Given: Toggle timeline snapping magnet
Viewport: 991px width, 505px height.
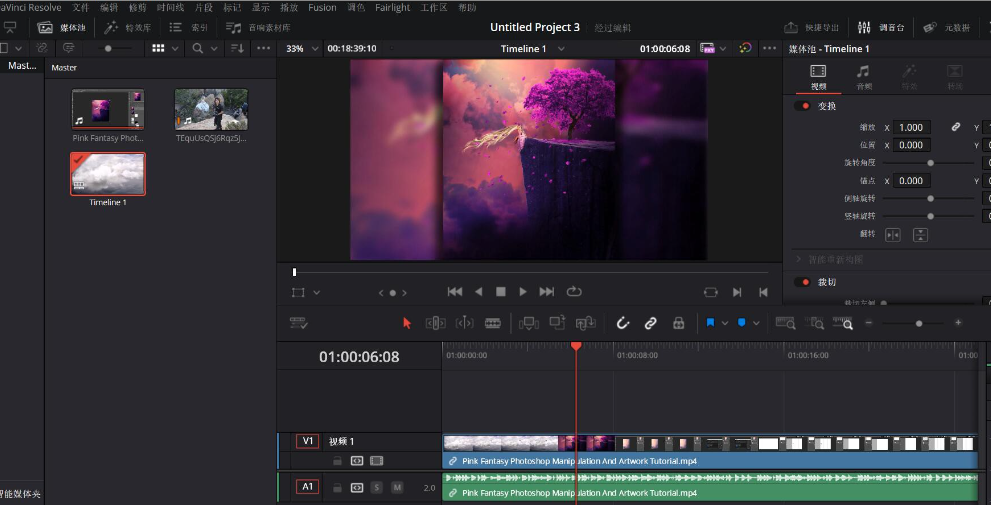Looking at the screenshot, I should (623, 323).
